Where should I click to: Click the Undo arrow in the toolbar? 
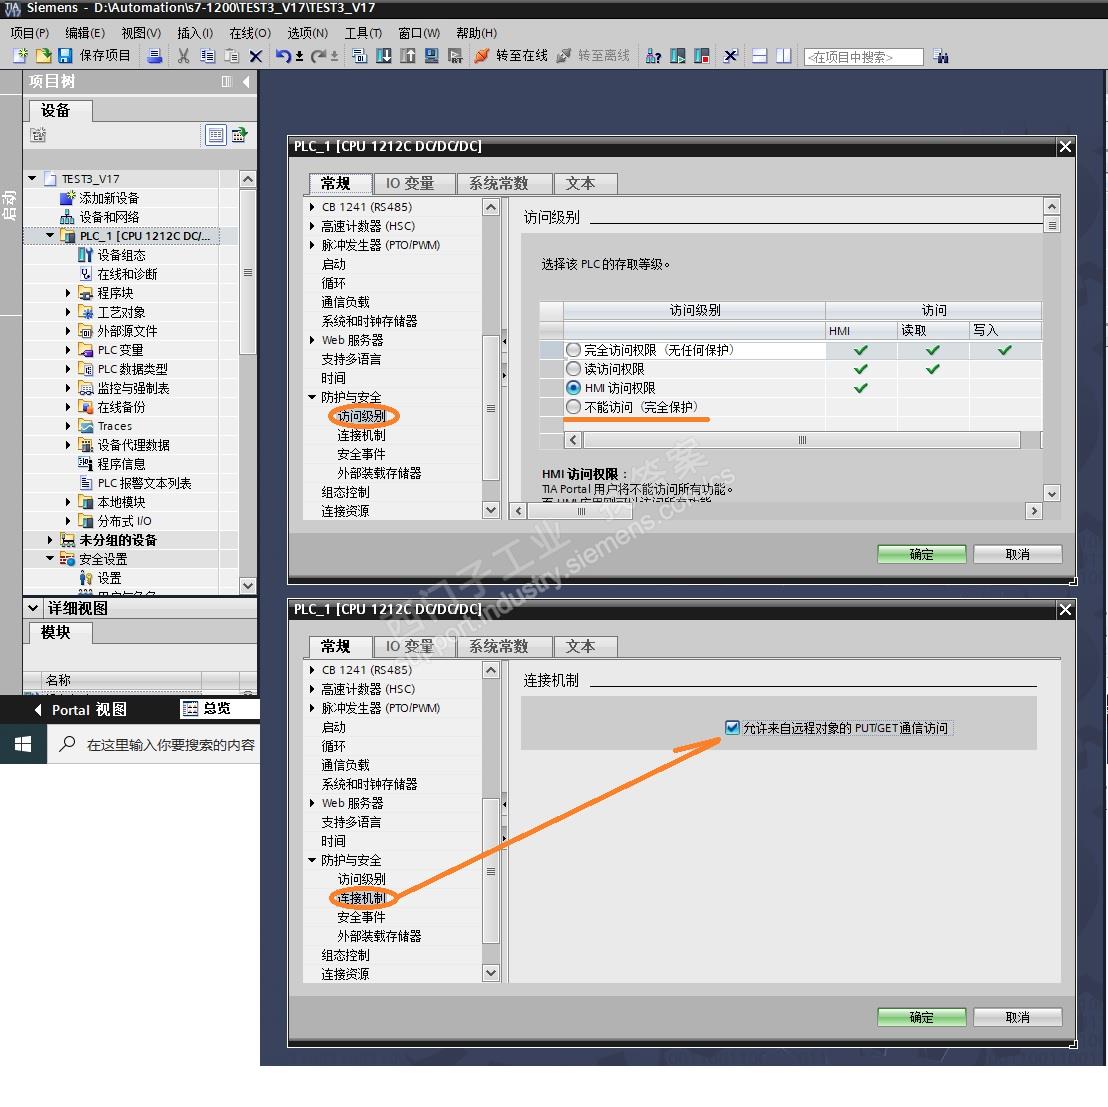tap(283, 56)
